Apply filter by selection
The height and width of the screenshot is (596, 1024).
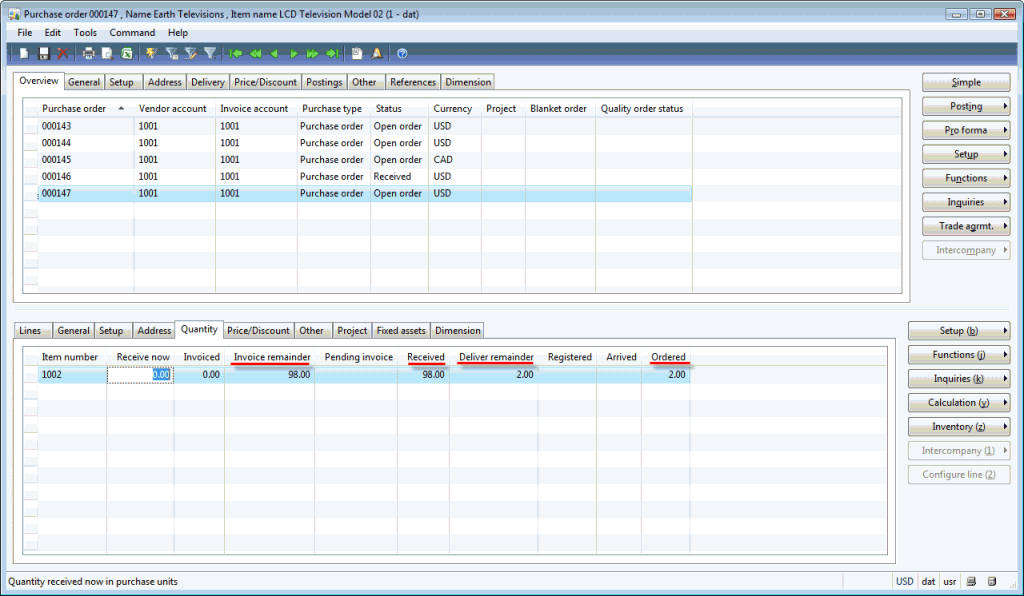[152, 53]
